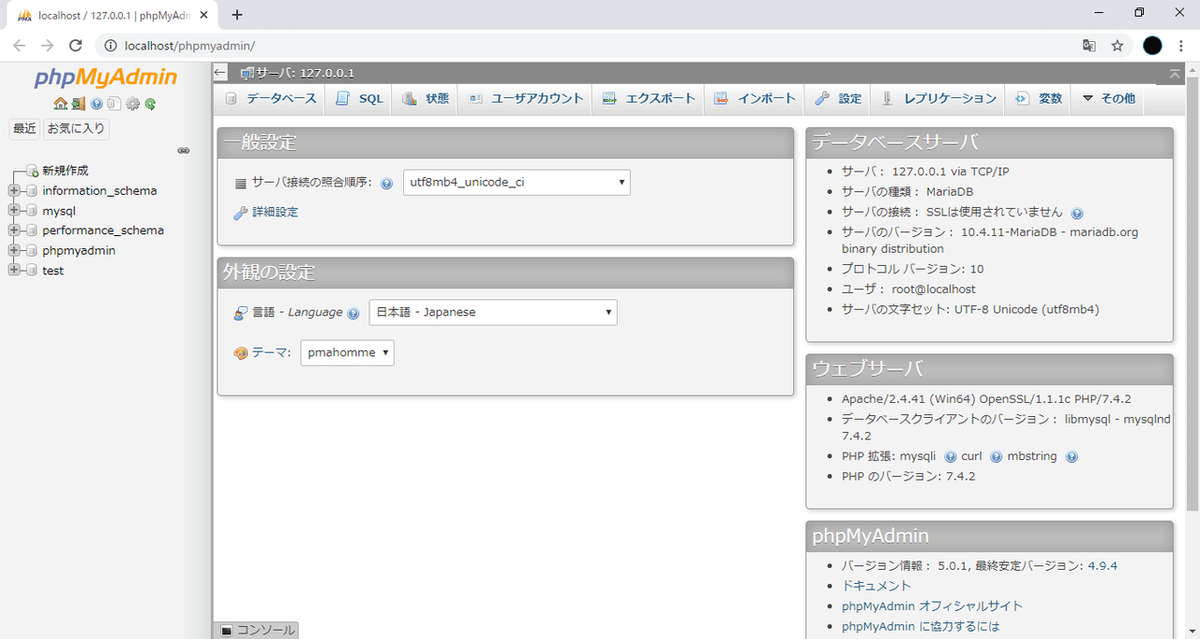Open the コンソール console bar
1200x639 pixels.
[x=258, y=630]
